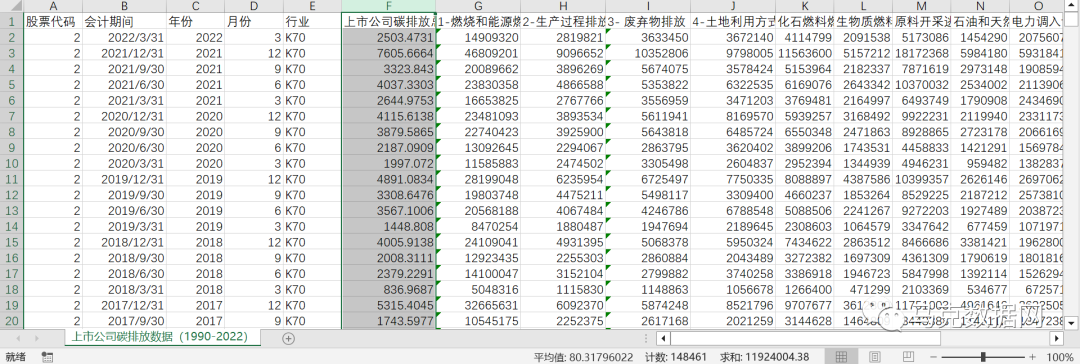The height and width of the screenshot is (364, 1080).
Task: Switch to Normal view in status bar
Action: (840, 356)
